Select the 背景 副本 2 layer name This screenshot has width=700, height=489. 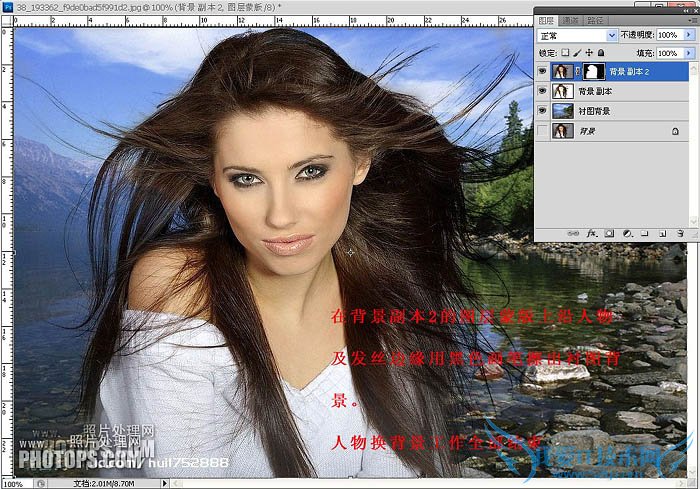pyautogui.click(x=629, y=71)
